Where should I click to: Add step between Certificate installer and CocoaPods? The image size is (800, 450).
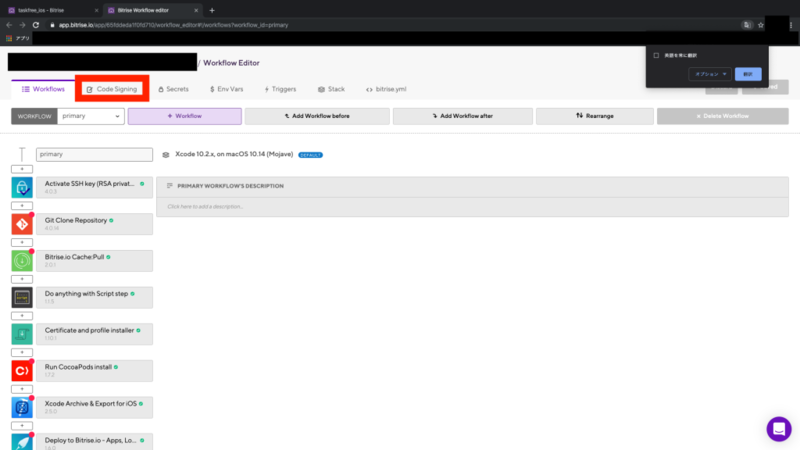(x=22, y=353)
